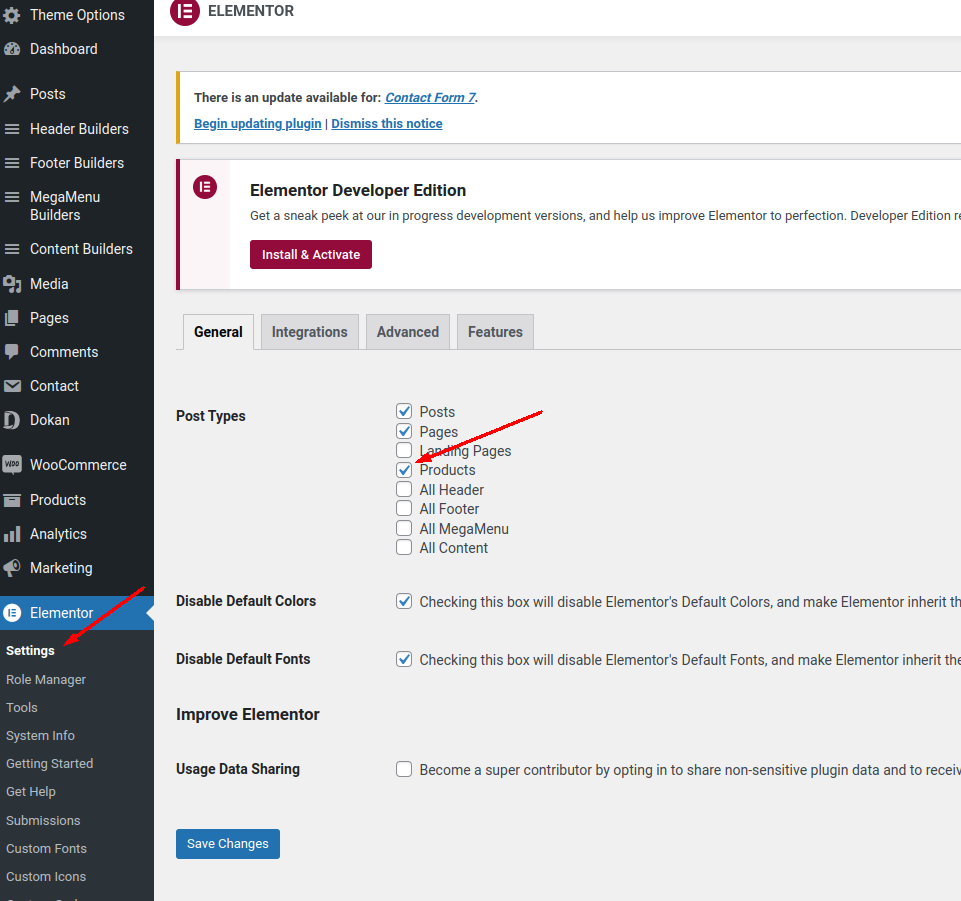The height and width of the screenshot is (901, 961).
Task: Enable the Usage Data Sharing checkbox
Action: tap(404, 769)
